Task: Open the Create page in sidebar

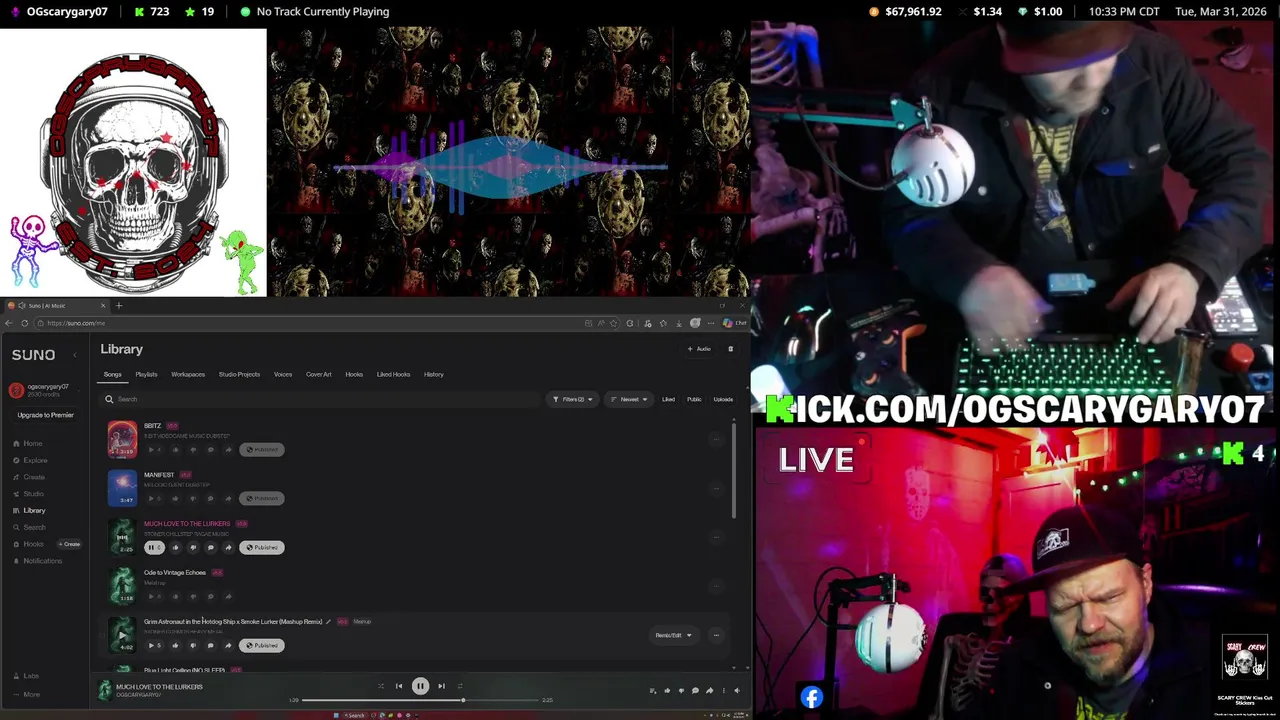Action: coord(29,477)
